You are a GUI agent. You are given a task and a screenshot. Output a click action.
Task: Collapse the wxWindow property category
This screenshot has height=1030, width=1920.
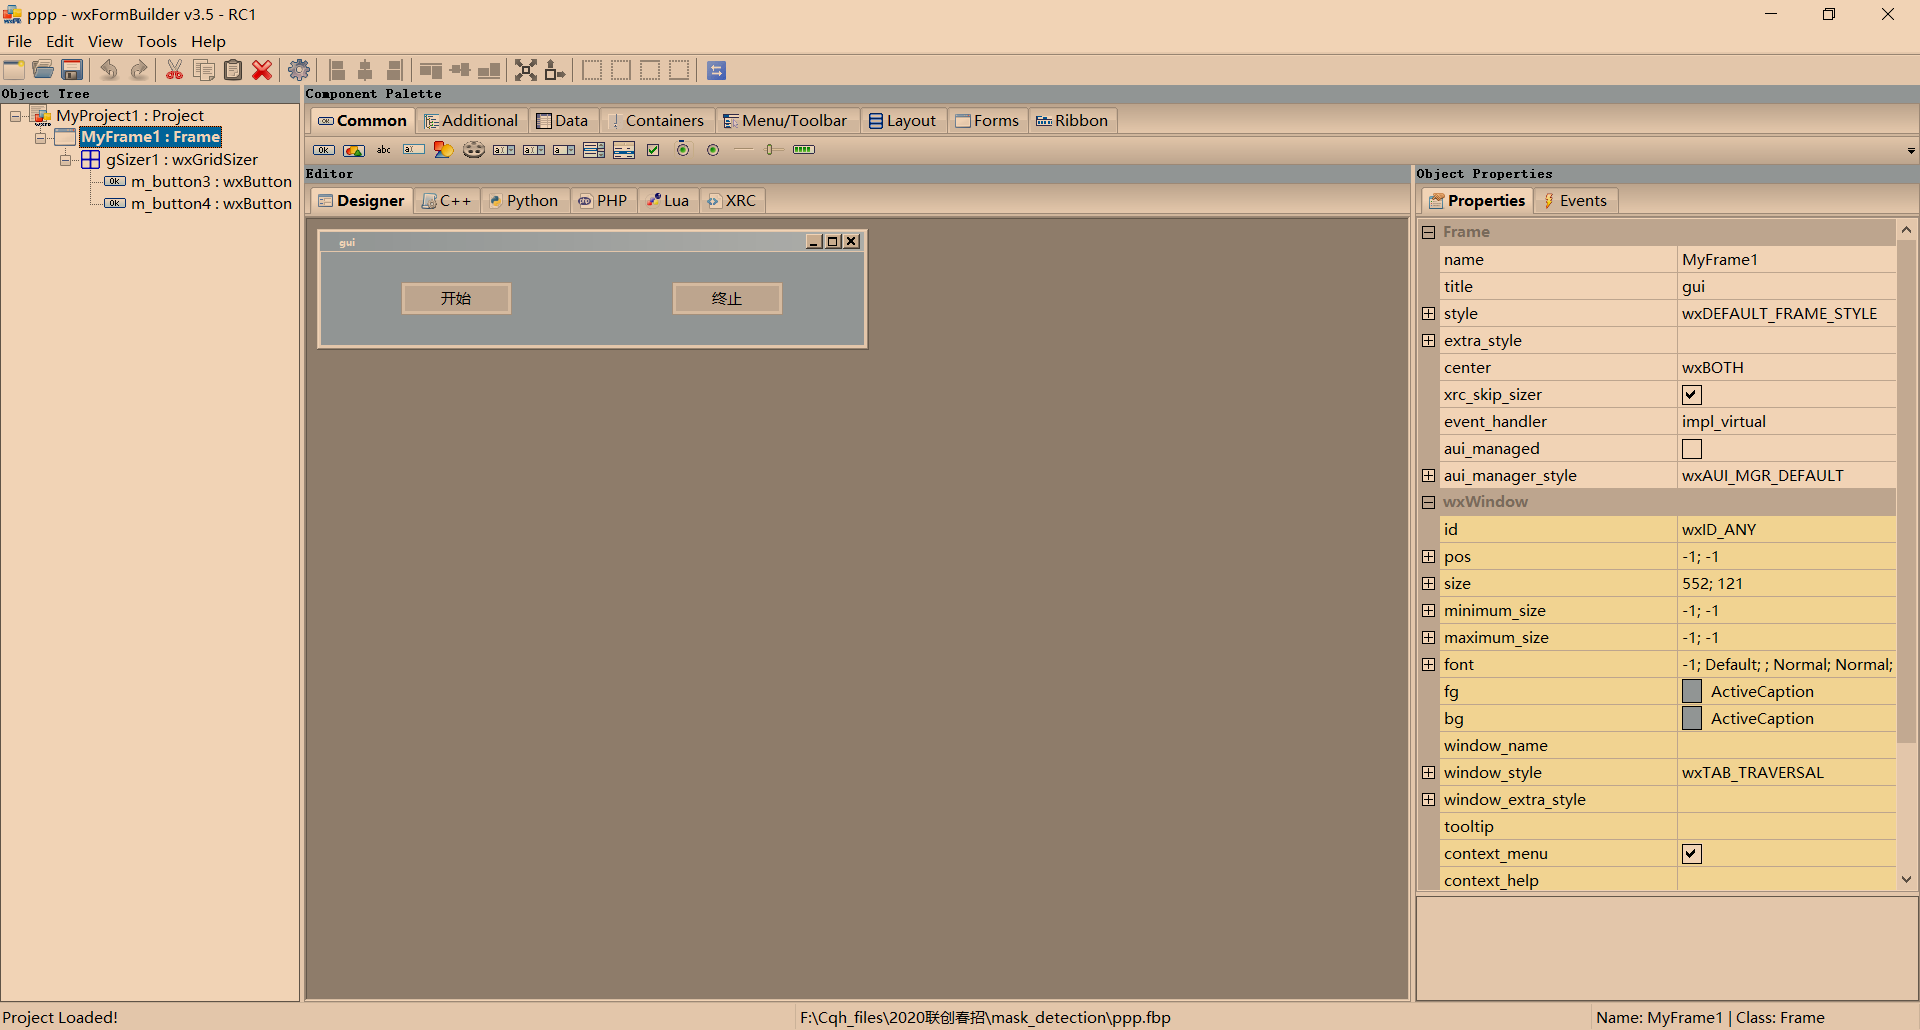point(1429,502)
